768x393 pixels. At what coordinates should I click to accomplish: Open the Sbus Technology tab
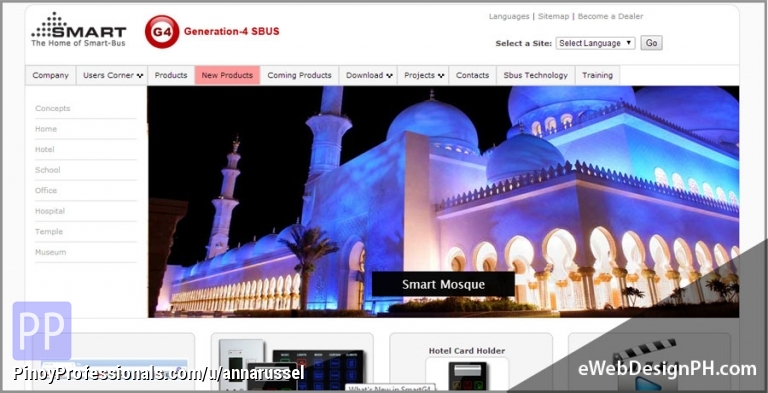536,75
